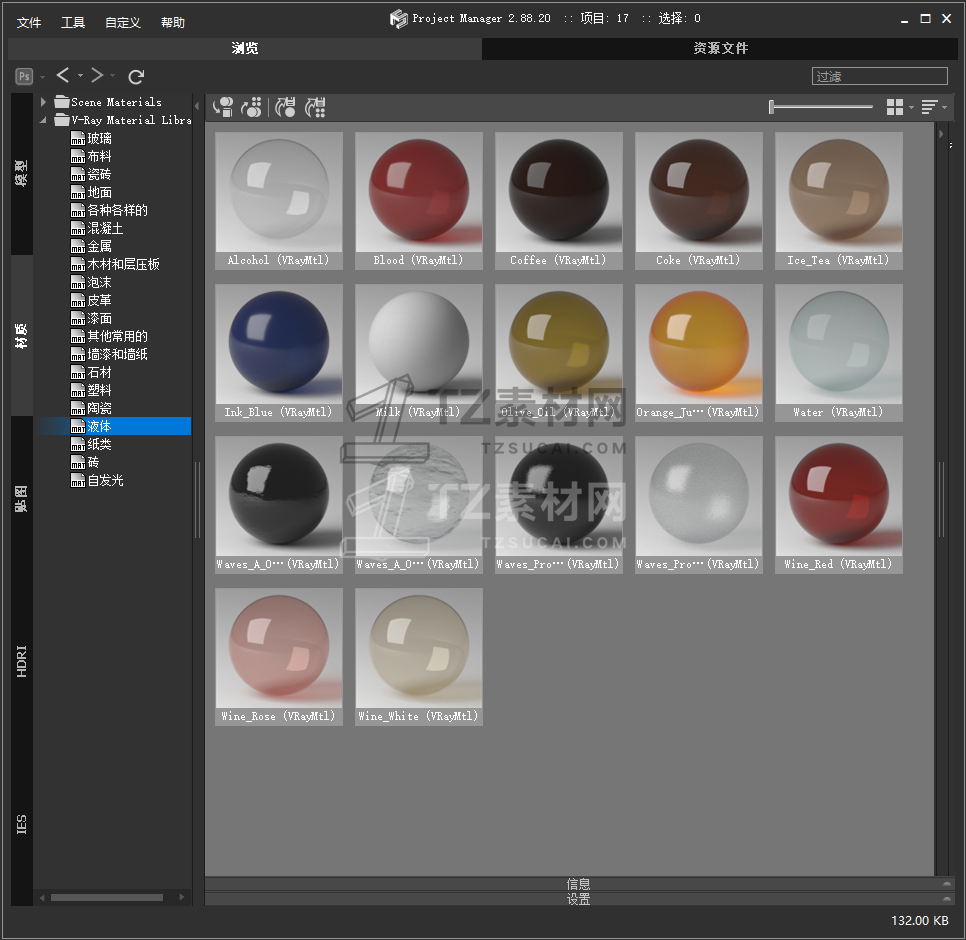Go back with the left arrow
Screen dimensions: 966x940
[x=63, y=76]
